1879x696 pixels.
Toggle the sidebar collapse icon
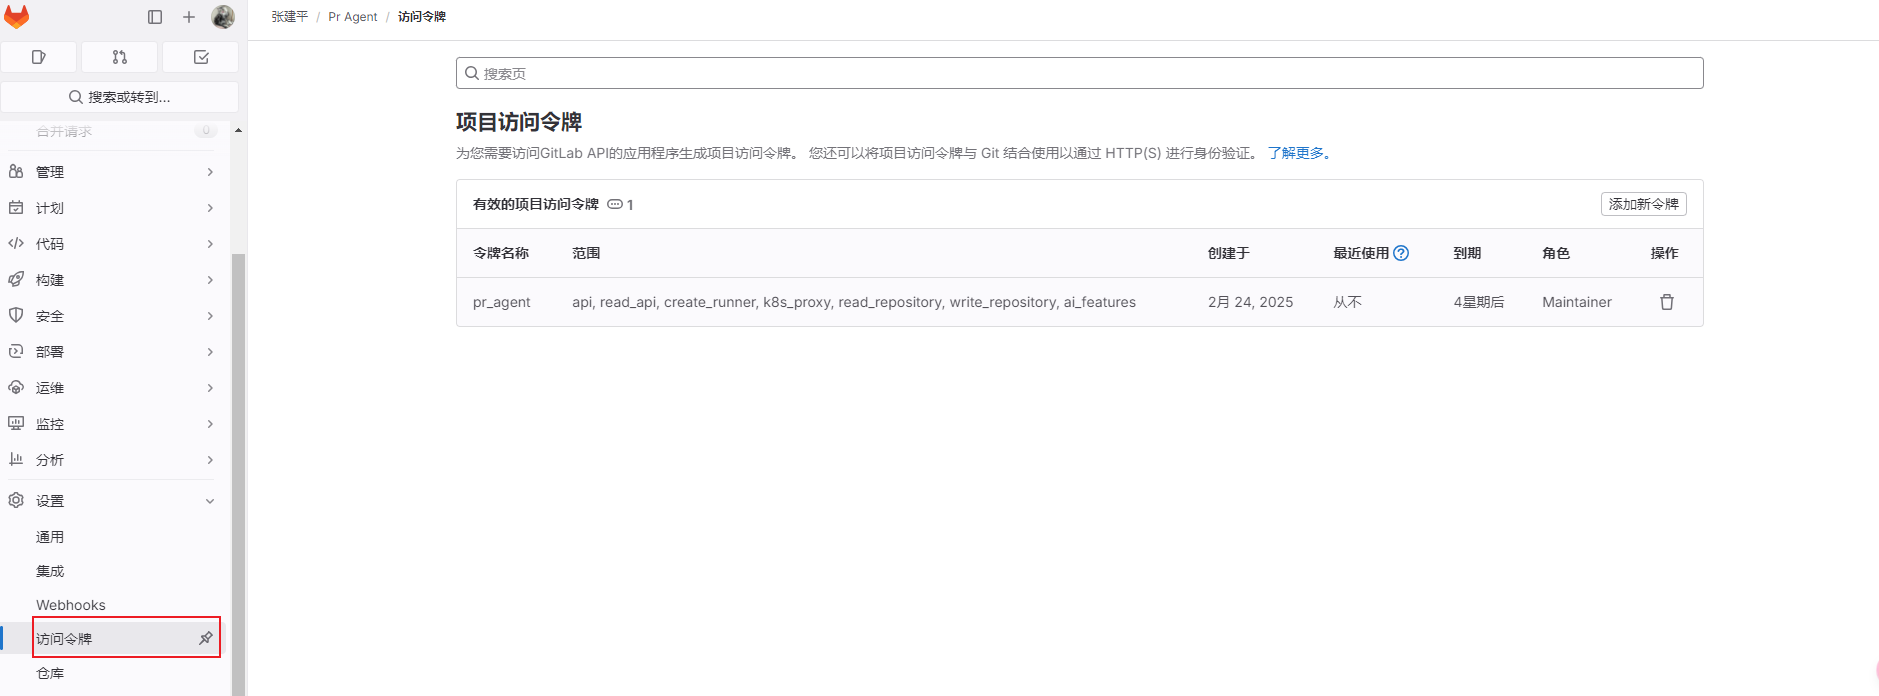click(x=155, y=17)
